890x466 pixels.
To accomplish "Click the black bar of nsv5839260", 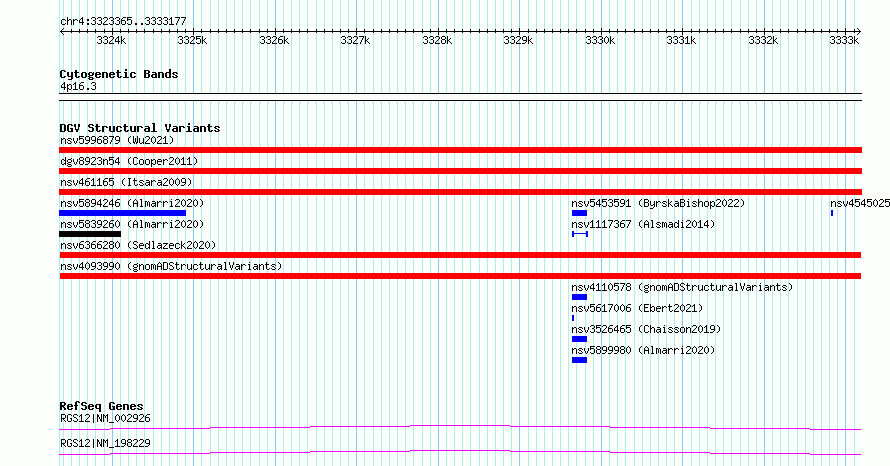I will click(x=90, y=234).
